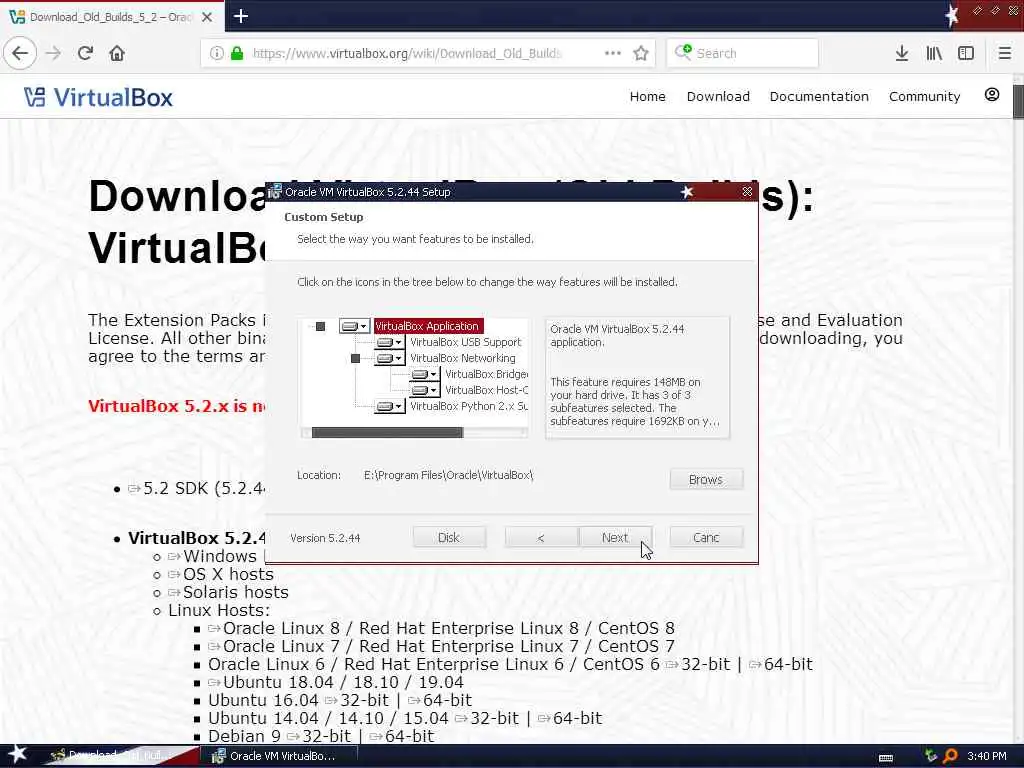
Task: Open VirtualBox Networking feature install dropdown
Action: click(x=390, y=358)
